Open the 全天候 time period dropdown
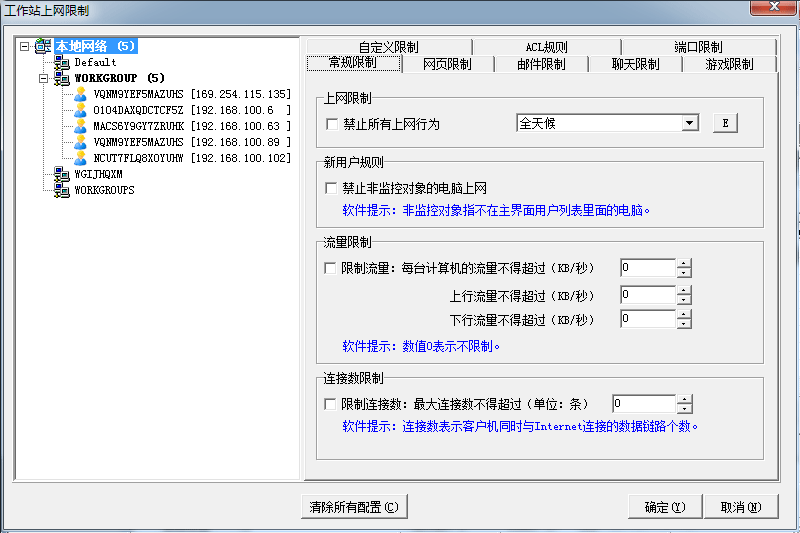Screen dimensions: 800x533 [x=690, y=123]
